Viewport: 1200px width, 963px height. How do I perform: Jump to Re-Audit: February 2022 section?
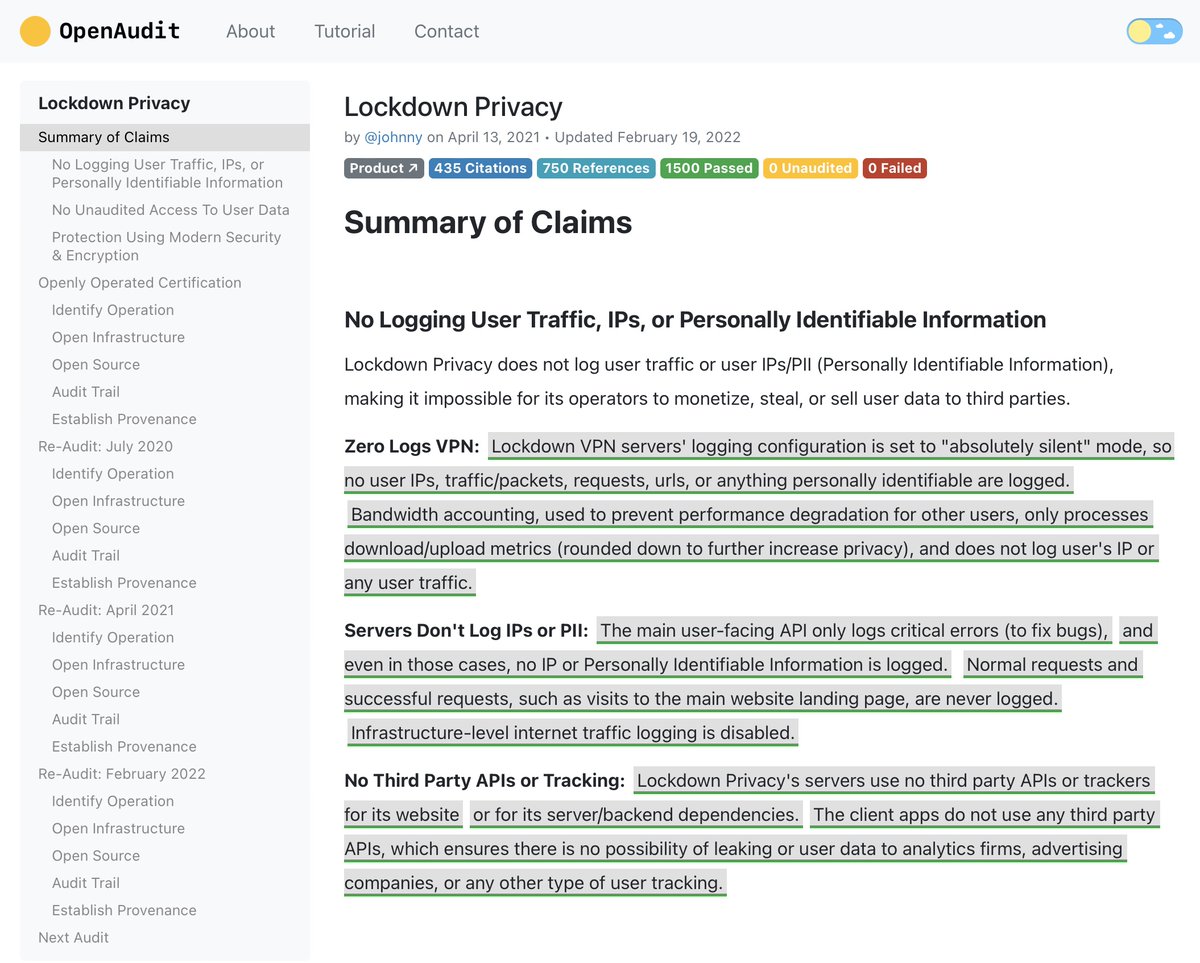[122, 774]
